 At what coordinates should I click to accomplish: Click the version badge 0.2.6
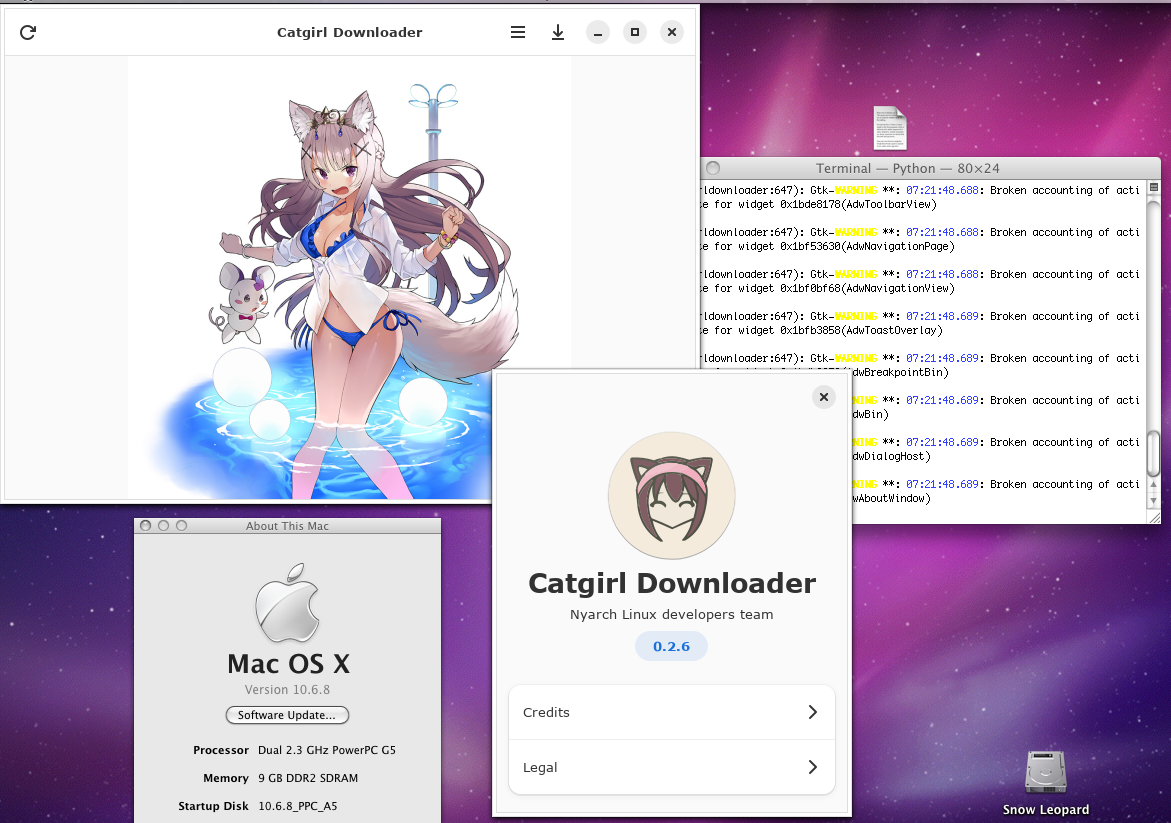coord(671,646)
